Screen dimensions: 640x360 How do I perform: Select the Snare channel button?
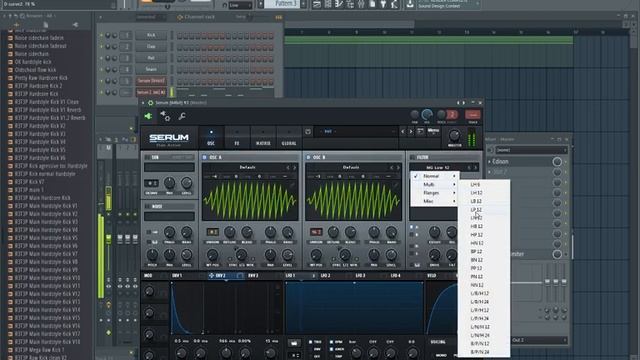click(x=151, y=69)
